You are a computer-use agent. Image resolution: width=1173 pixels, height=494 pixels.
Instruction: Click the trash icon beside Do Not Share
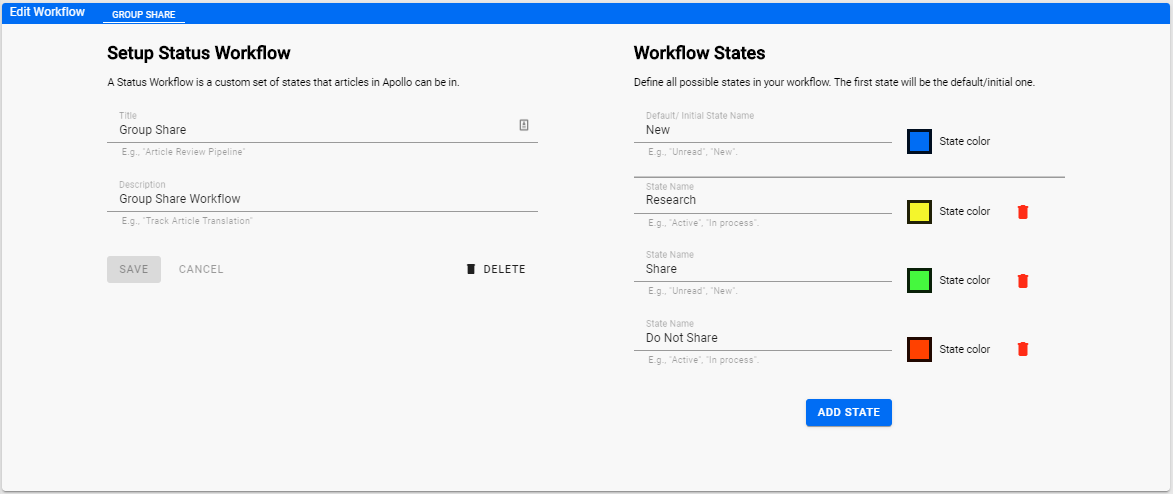(x=1023, y=349)
